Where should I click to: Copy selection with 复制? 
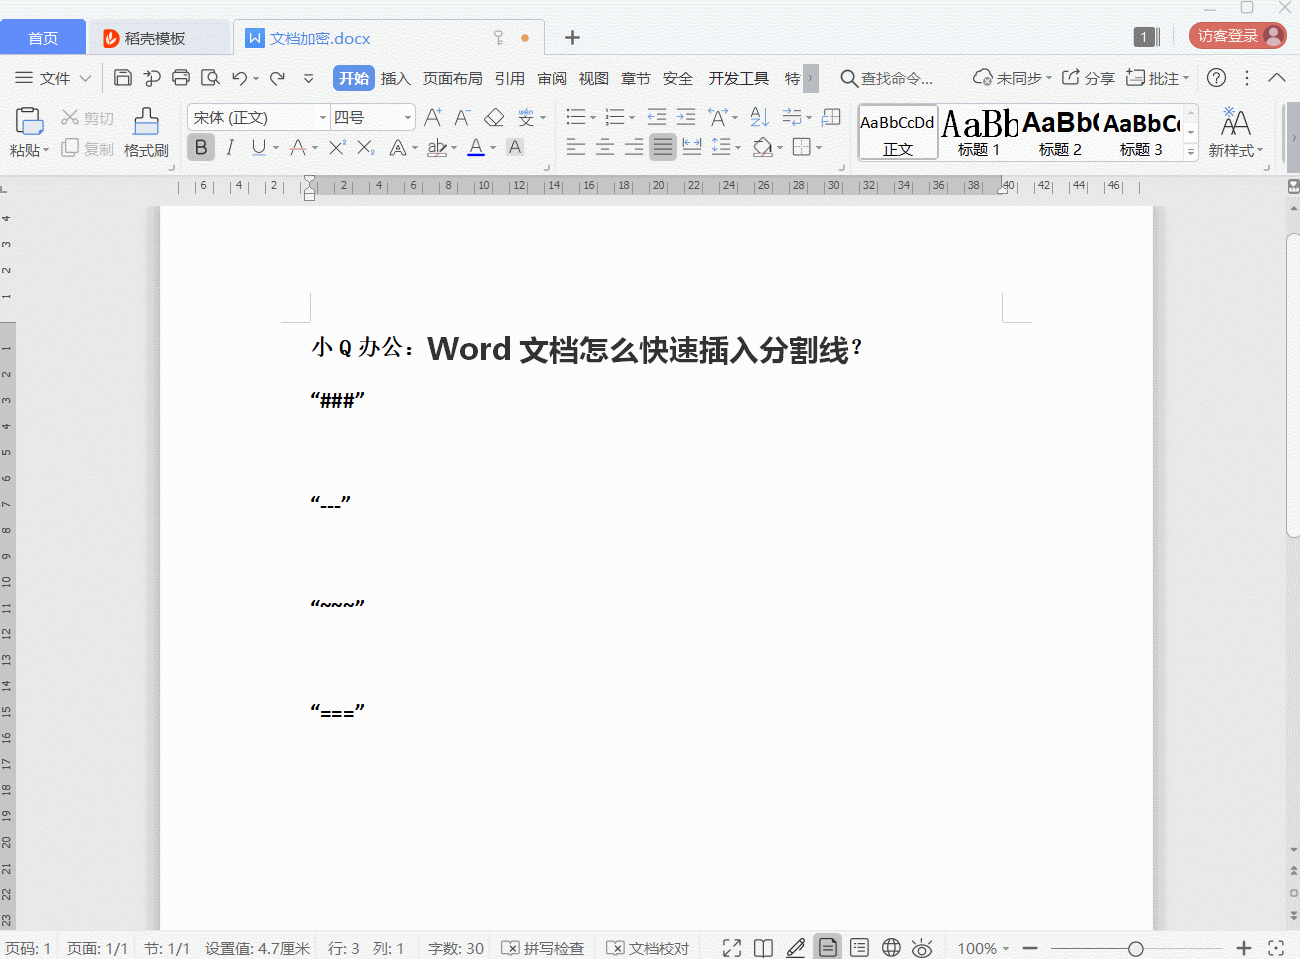tap(87, 148)
